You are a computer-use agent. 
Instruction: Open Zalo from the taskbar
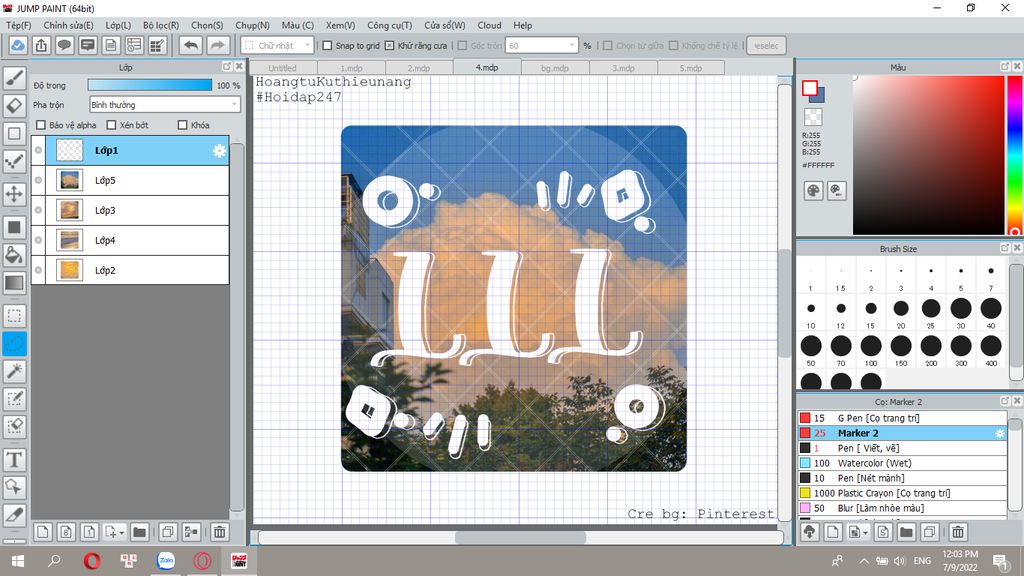click(166, 560)
